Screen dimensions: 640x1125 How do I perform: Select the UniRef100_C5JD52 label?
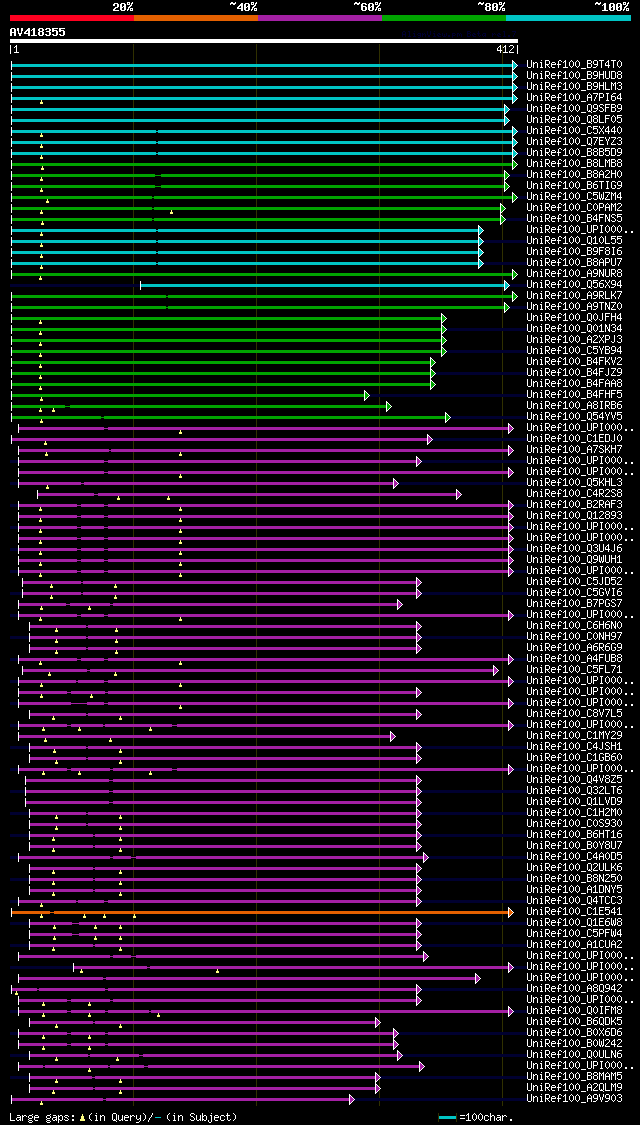pos(574,581)
